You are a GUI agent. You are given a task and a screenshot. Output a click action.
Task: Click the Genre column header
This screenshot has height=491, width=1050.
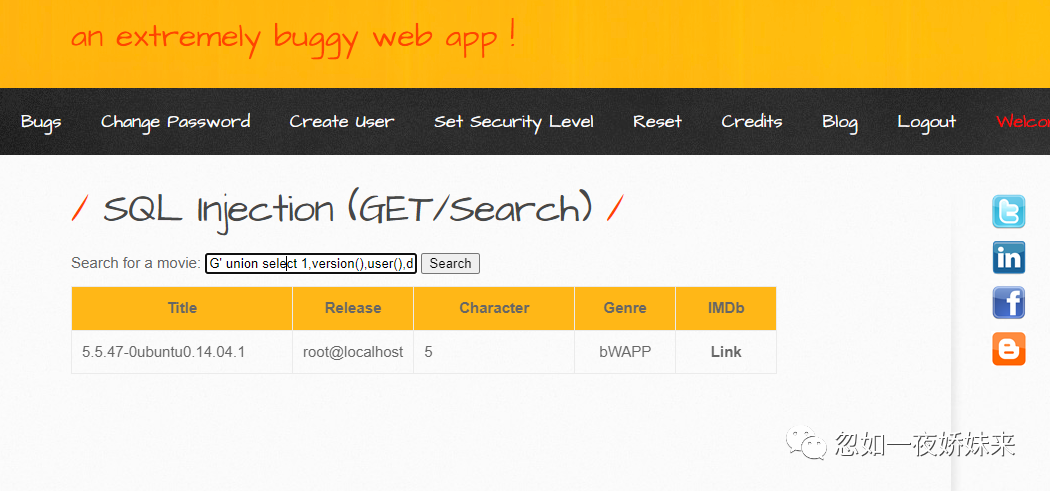[625, 308]
